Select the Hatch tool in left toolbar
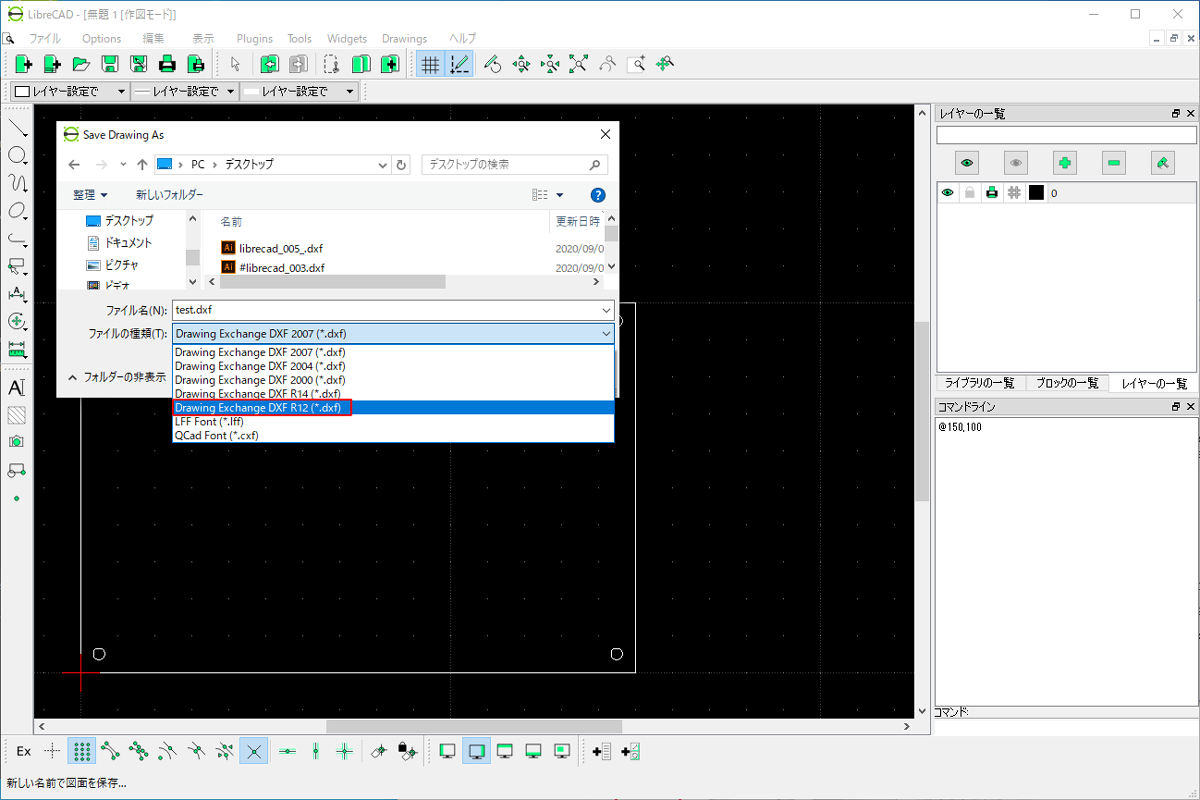The image size is (1200, 800). [x=17, y=414]
